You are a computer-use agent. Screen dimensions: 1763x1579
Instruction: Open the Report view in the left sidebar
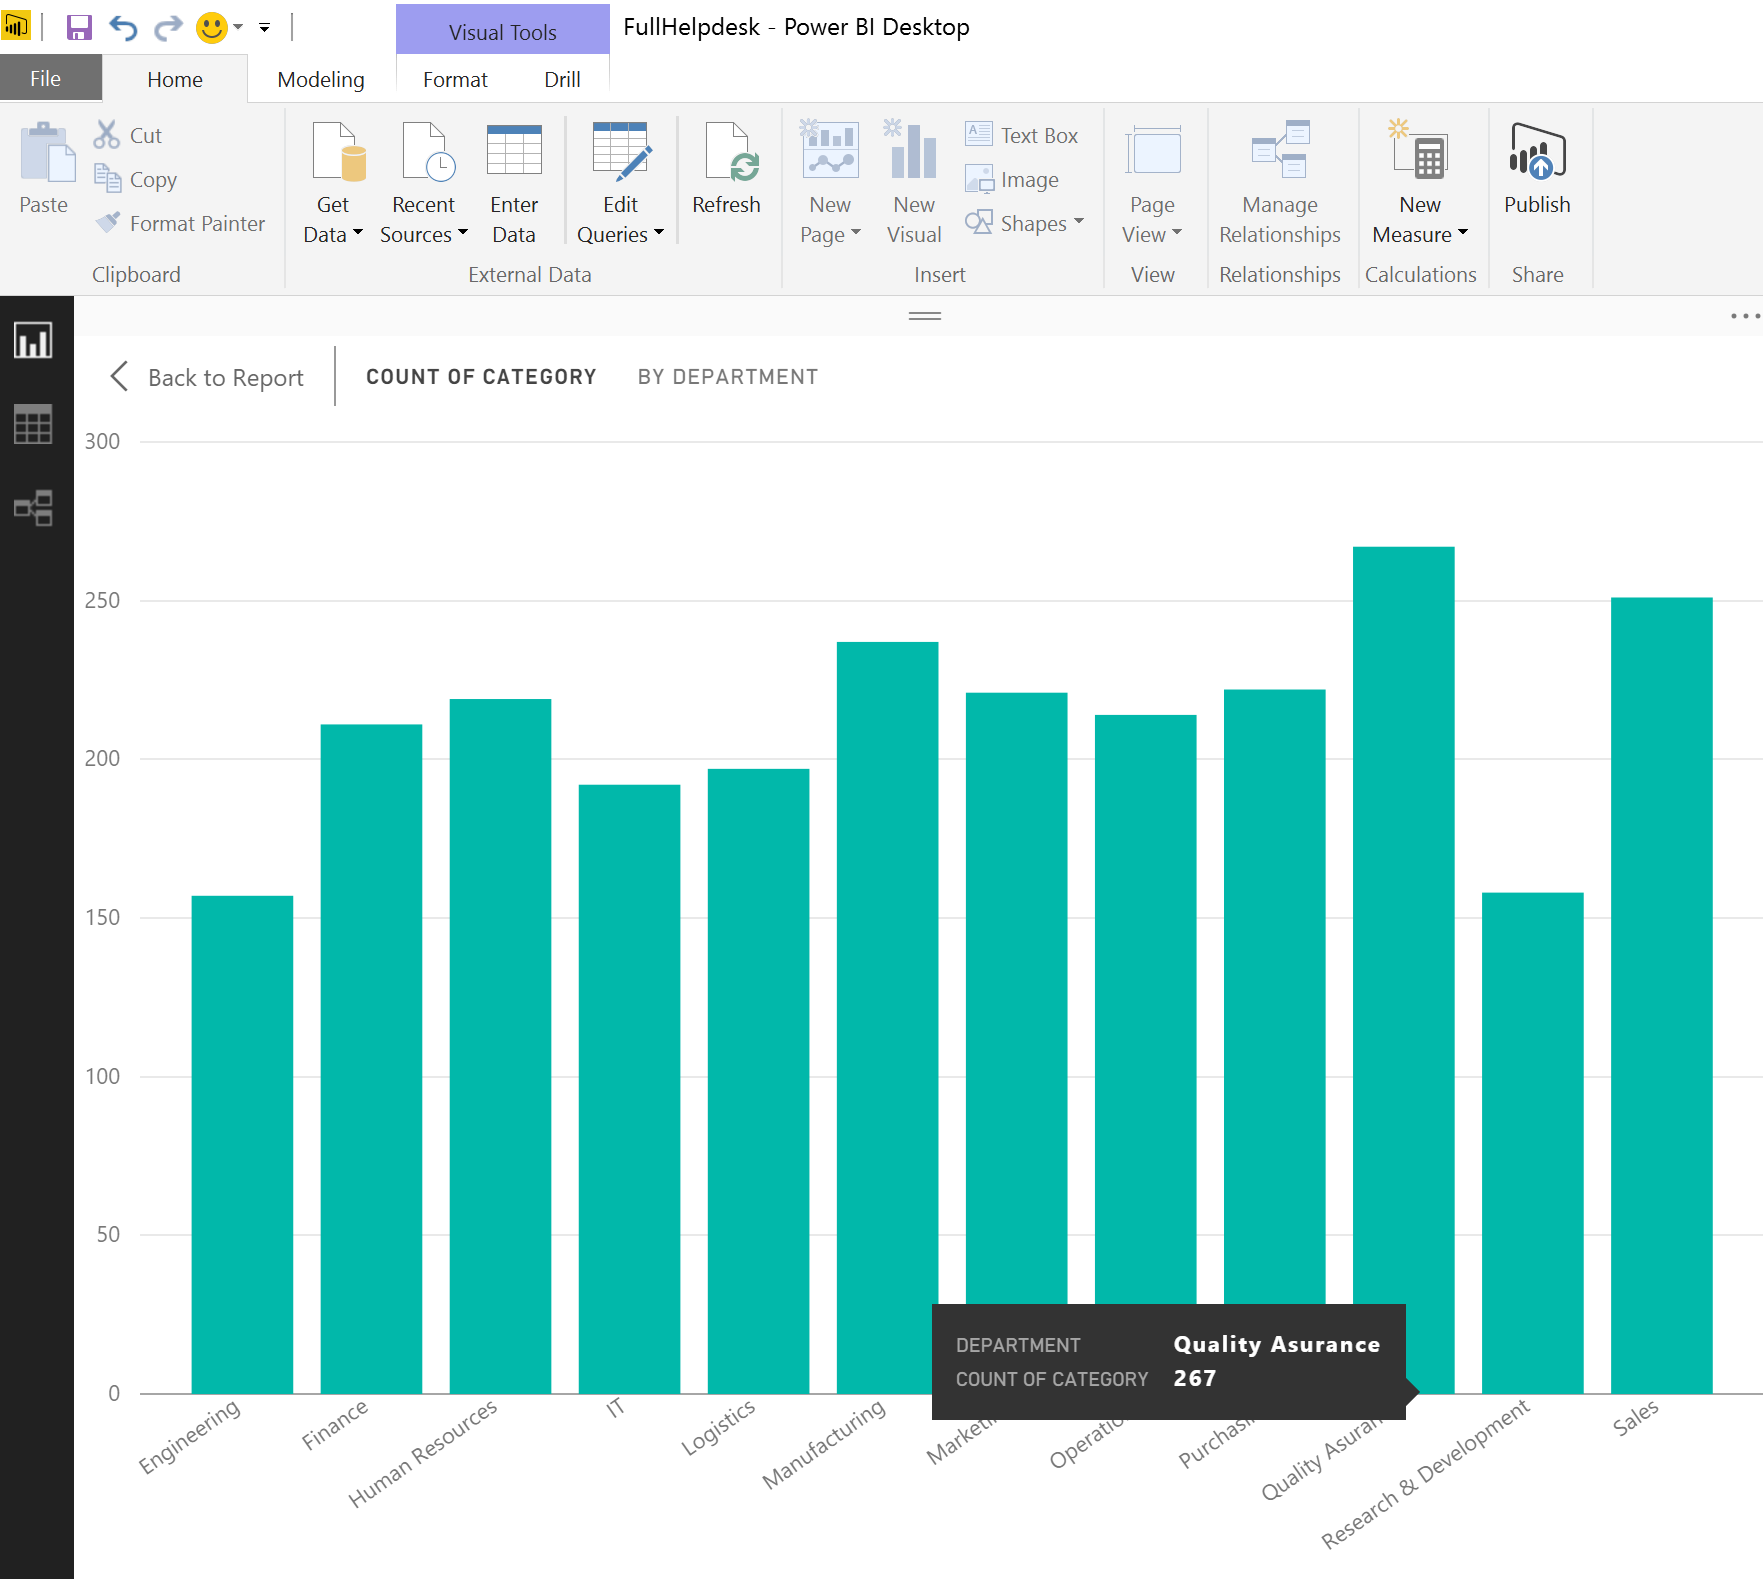click(33, 341)
